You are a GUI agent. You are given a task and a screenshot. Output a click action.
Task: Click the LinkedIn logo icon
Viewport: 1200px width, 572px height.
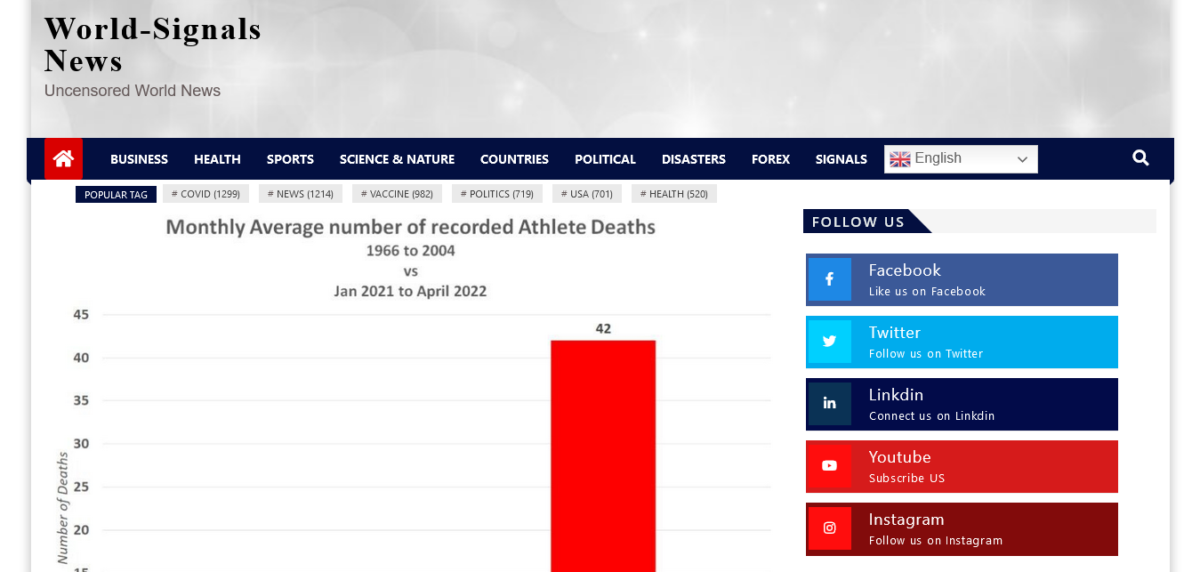(x=829, y=404)
